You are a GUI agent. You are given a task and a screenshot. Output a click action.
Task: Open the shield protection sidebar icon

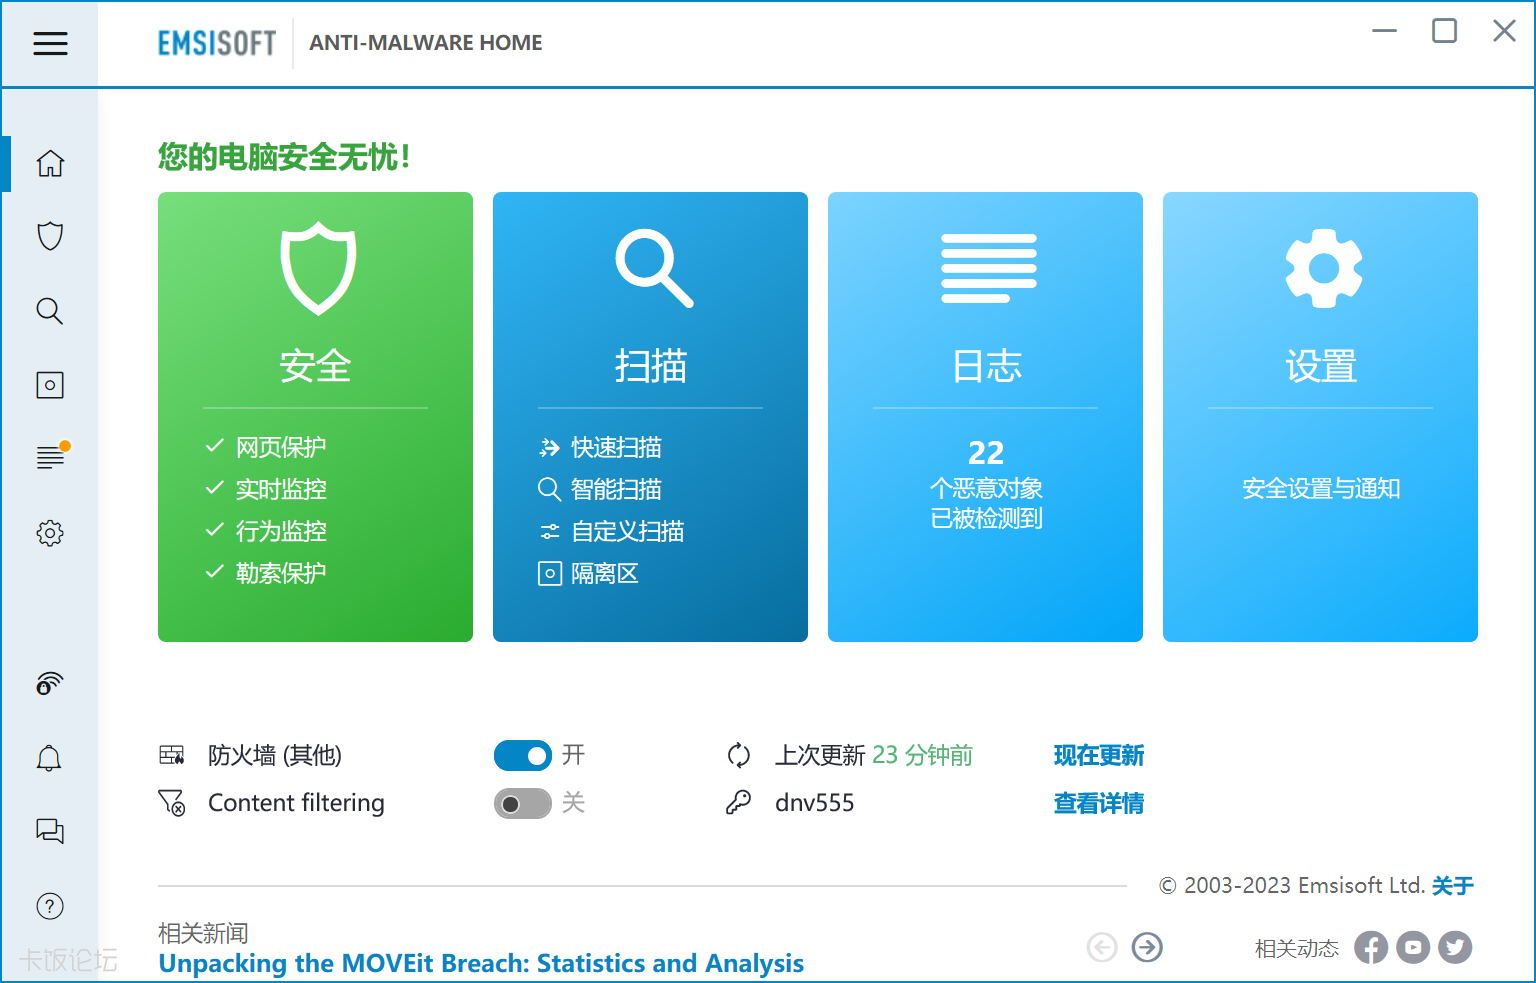tap(50, 236)
